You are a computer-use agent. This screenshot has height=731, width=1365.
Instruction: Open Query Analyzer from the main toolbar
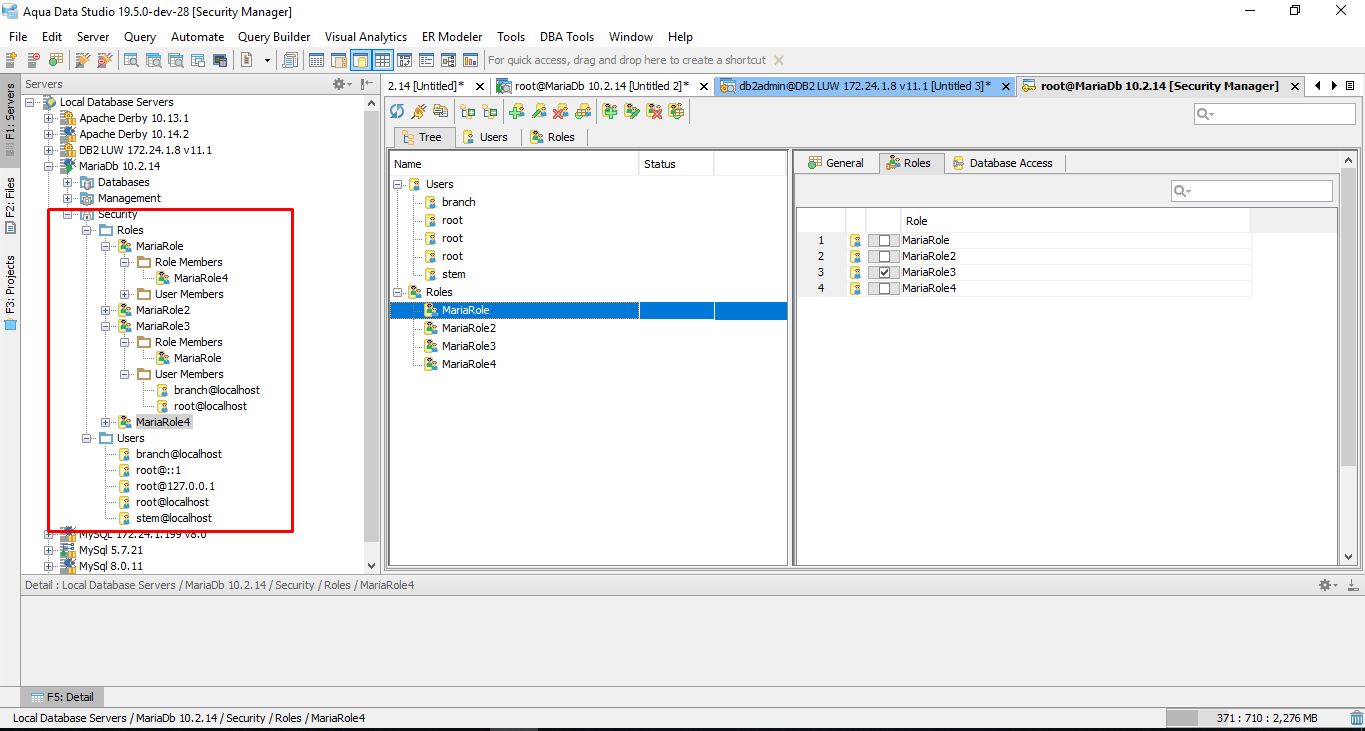pos(132,60)
